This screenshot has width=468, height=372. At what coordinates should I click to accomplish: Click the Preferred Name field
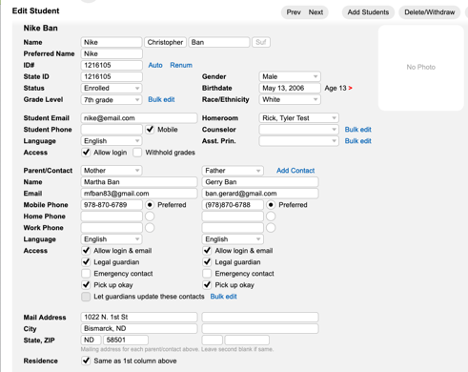pos(111,53)
